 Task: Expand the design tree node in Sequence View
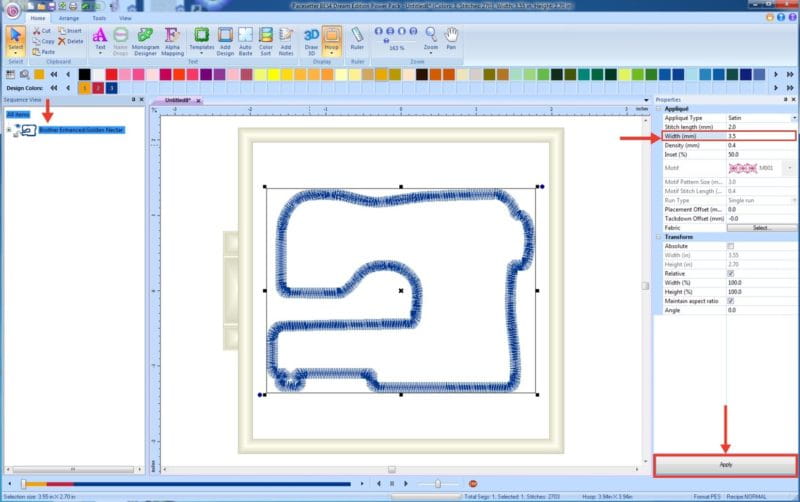coord(8,130)
